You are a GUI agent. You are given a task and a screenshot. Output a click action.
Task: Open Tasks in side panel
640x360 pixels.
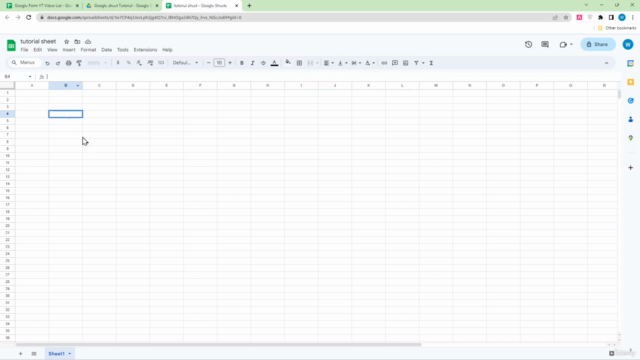tap(631, 101)
